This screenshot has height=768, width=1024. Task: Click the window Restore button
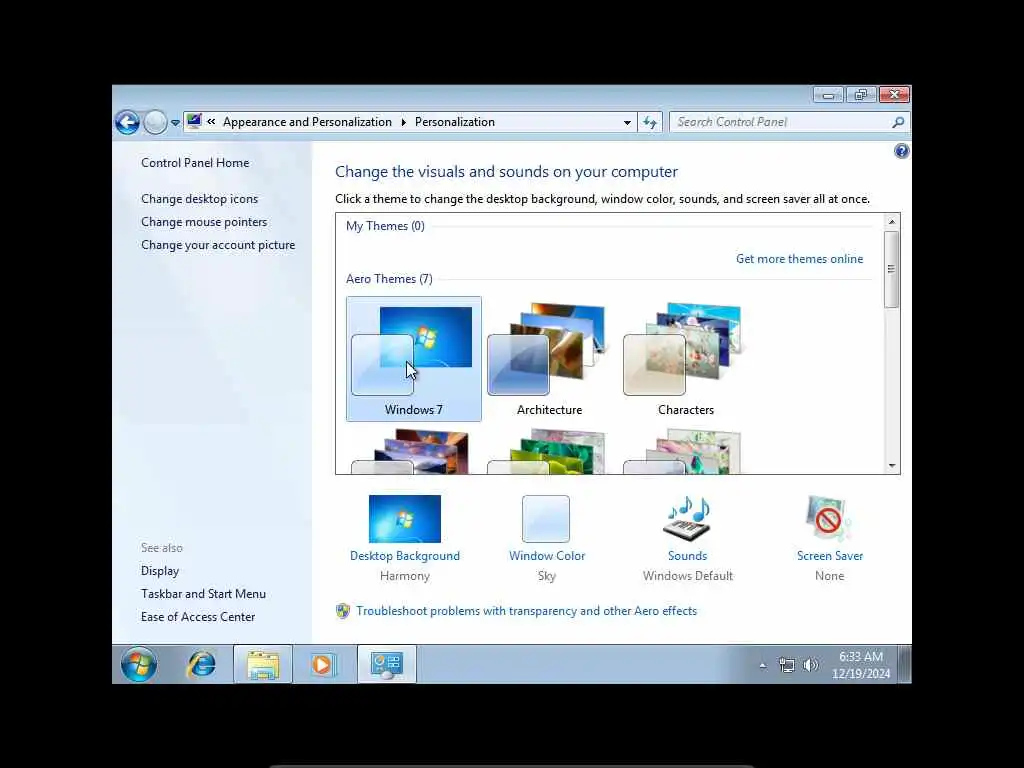tap(861, 95)
